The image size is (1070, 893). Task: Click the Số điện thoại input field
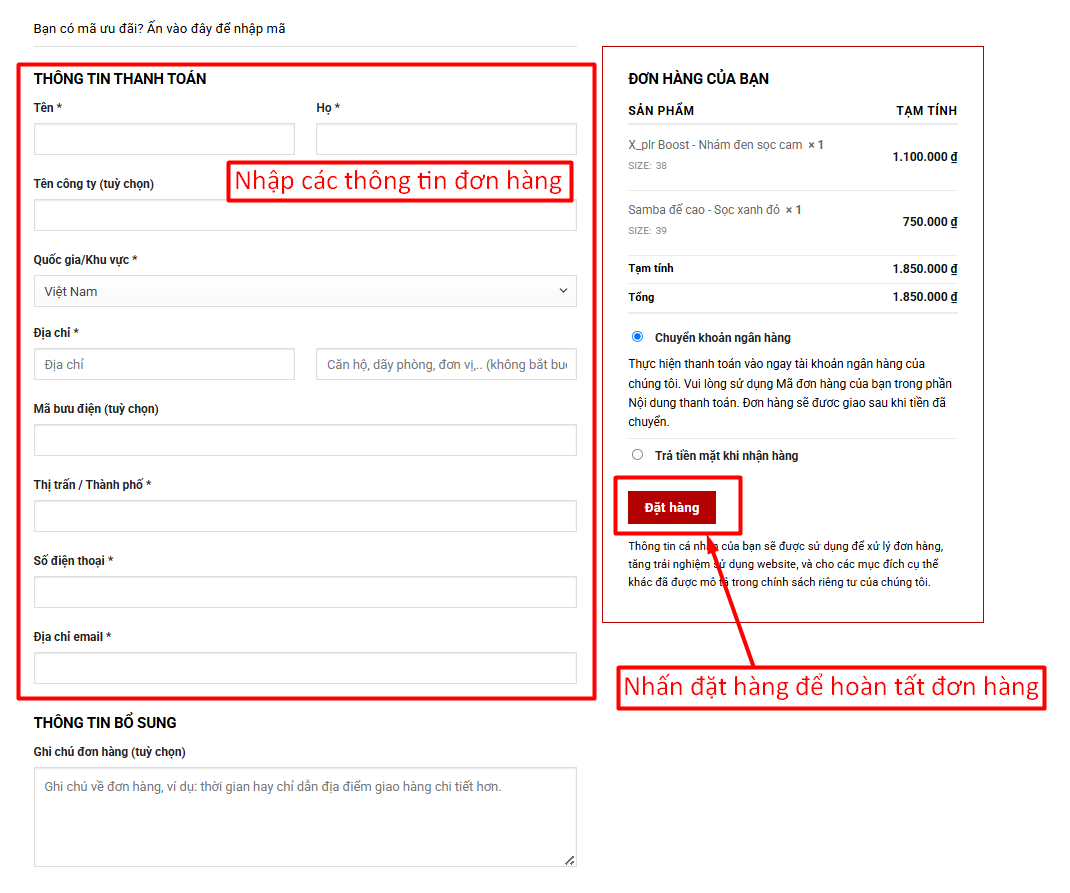point(305,592)
